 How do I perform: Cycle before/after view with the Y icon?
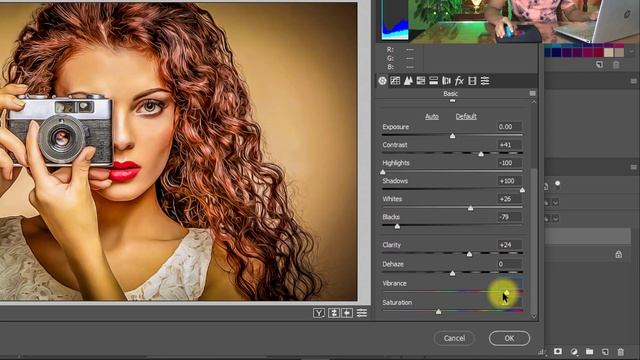(319, 313)
